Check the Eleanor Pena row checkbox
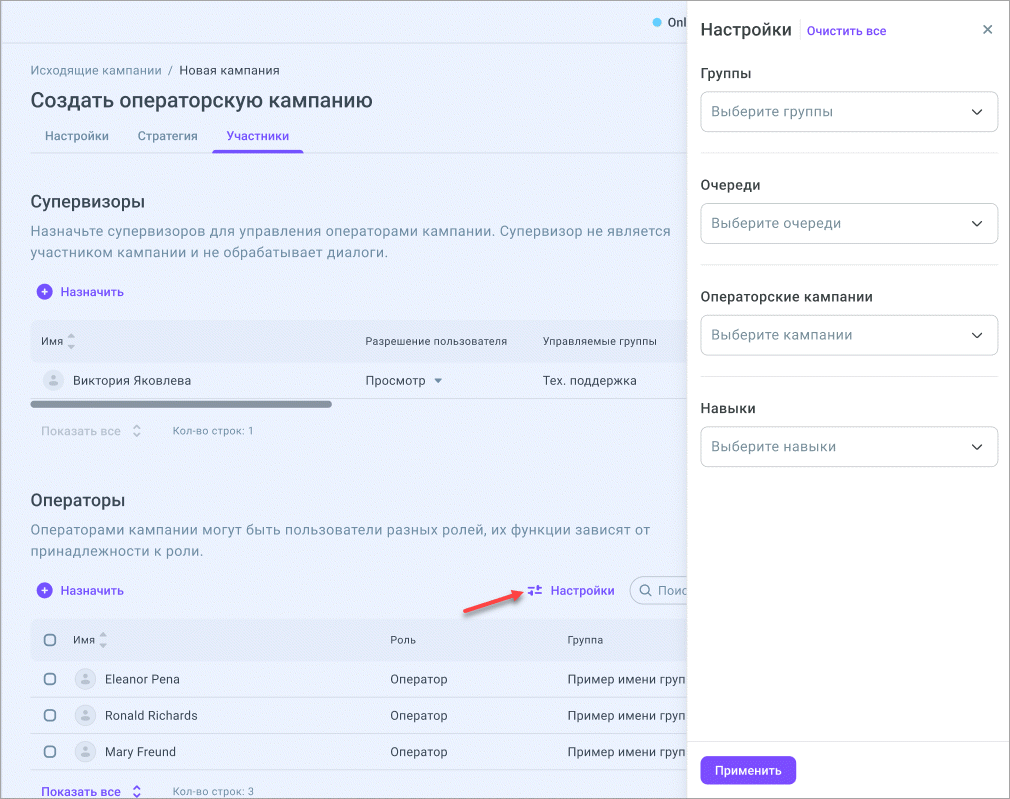Screen dimensions: 1010x799 50,679
